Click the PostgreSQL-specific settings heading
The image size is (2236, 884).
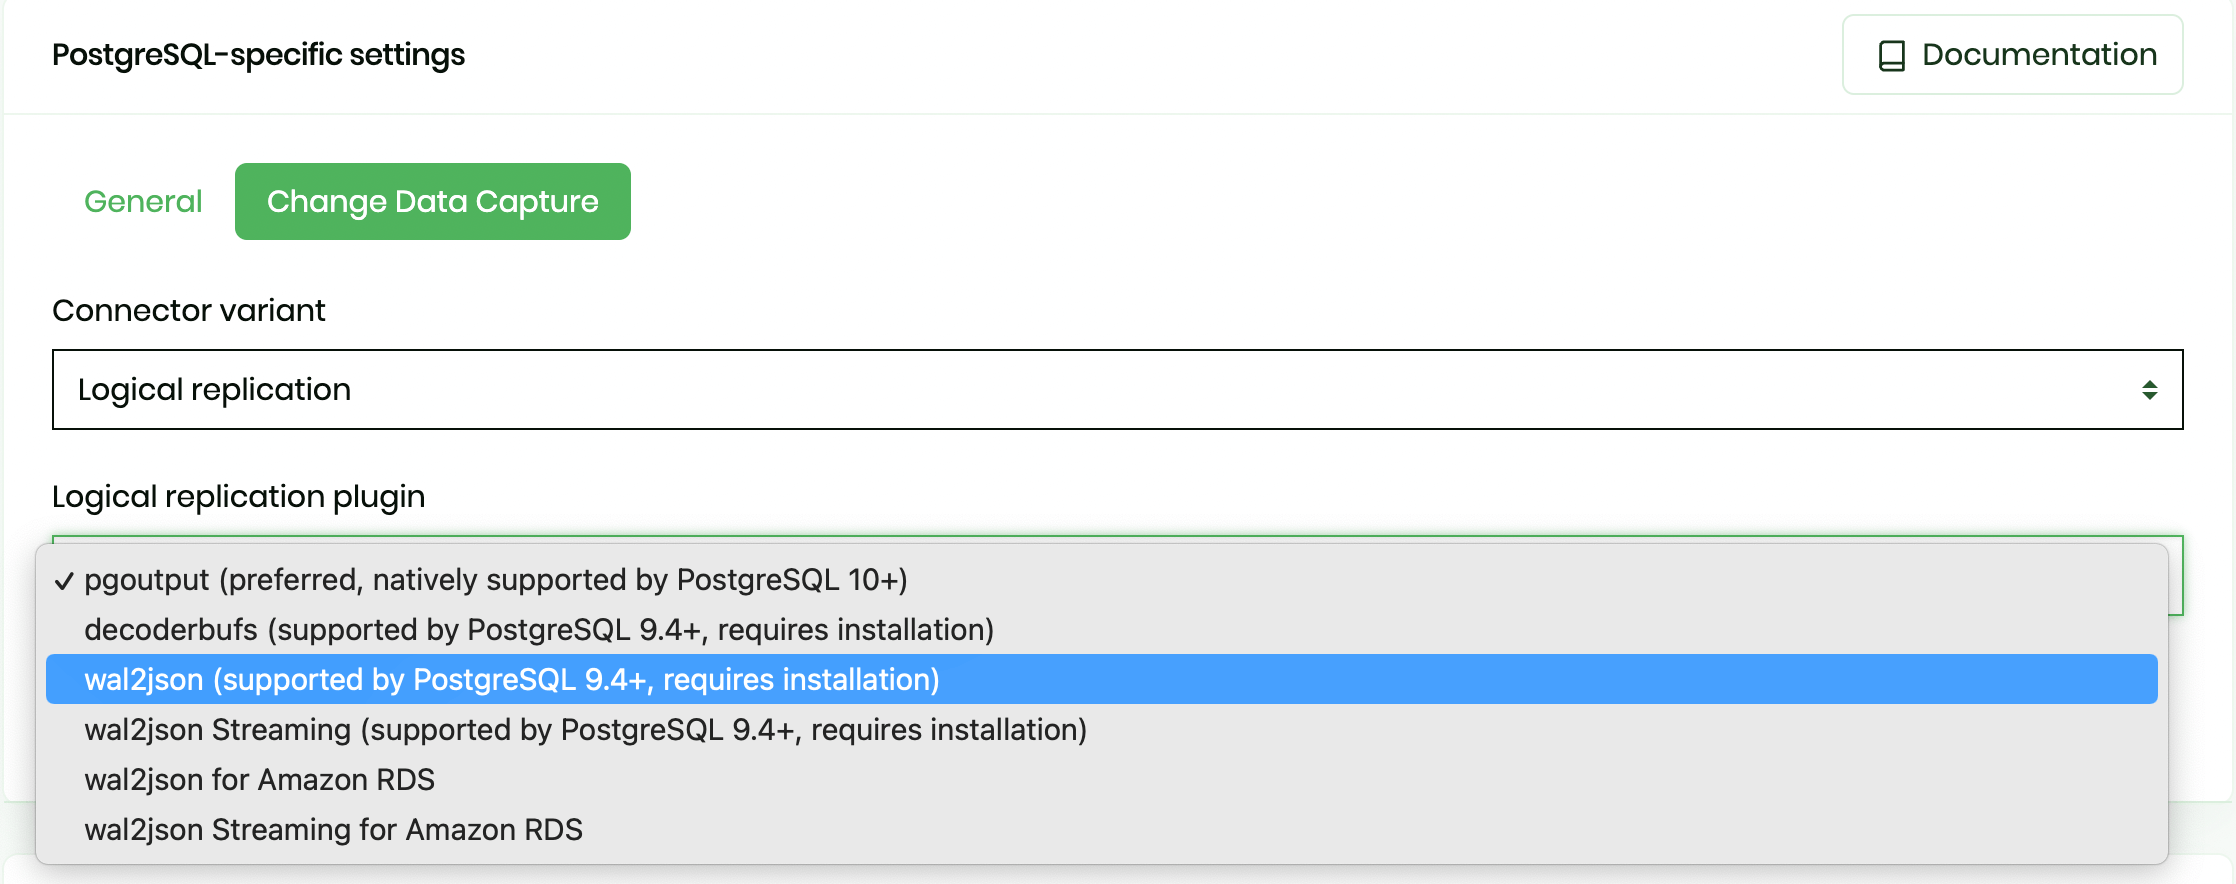pos(258,55)
